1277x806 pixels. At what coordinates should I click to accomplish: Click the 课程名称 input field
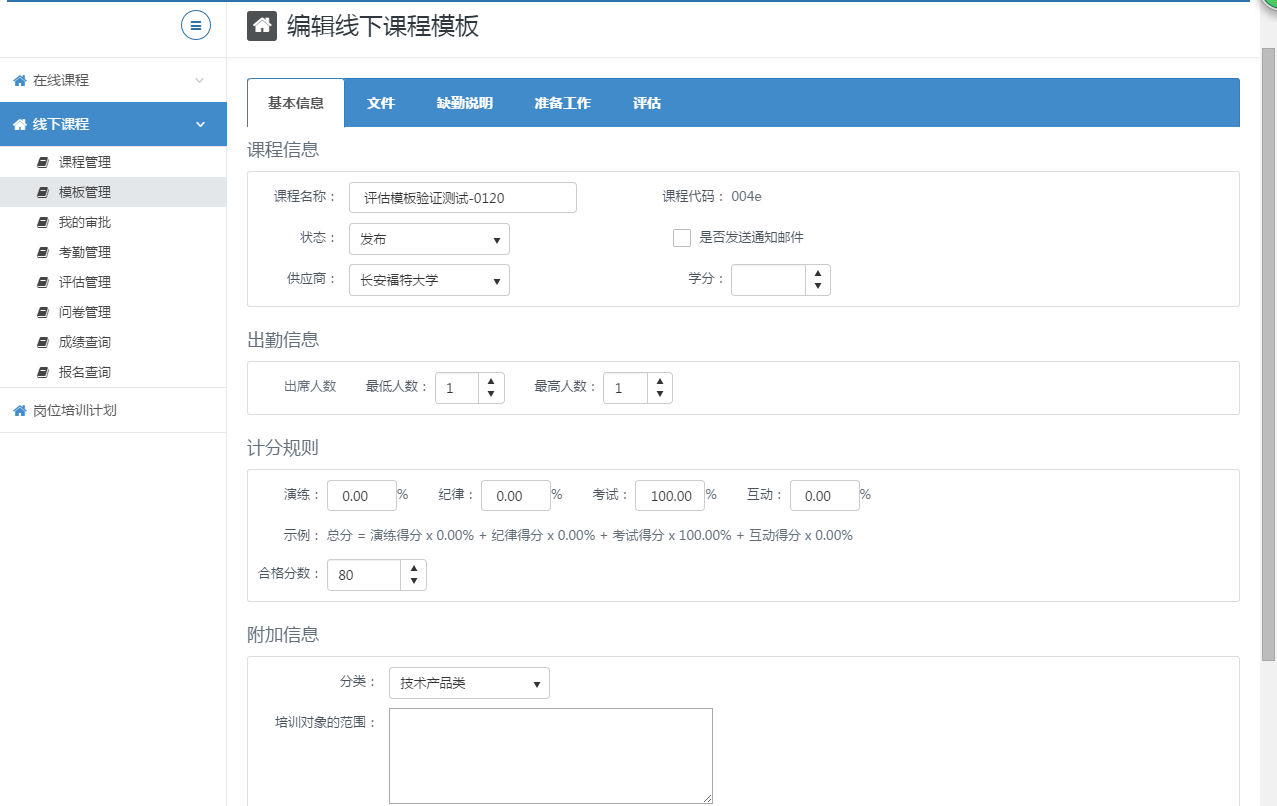[x=463, y=198]
